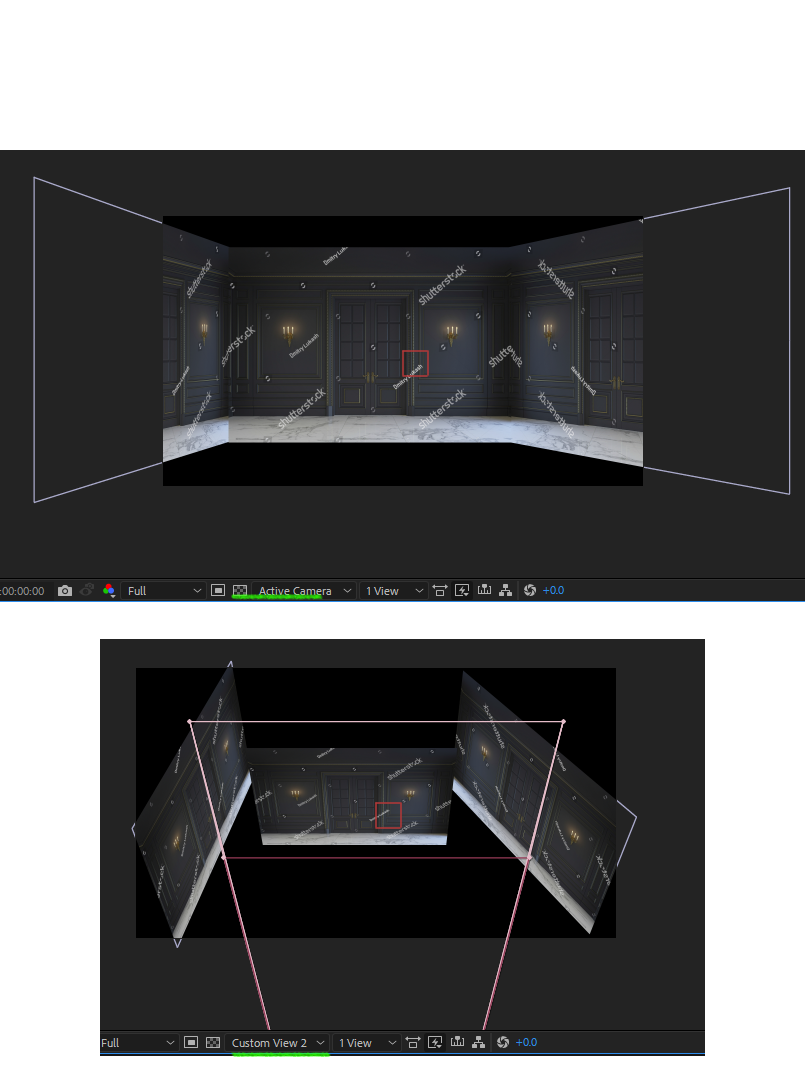Open the Active Camera 3D view dropdown
The width and height of the screenshot is (805, 1080).
304,590
